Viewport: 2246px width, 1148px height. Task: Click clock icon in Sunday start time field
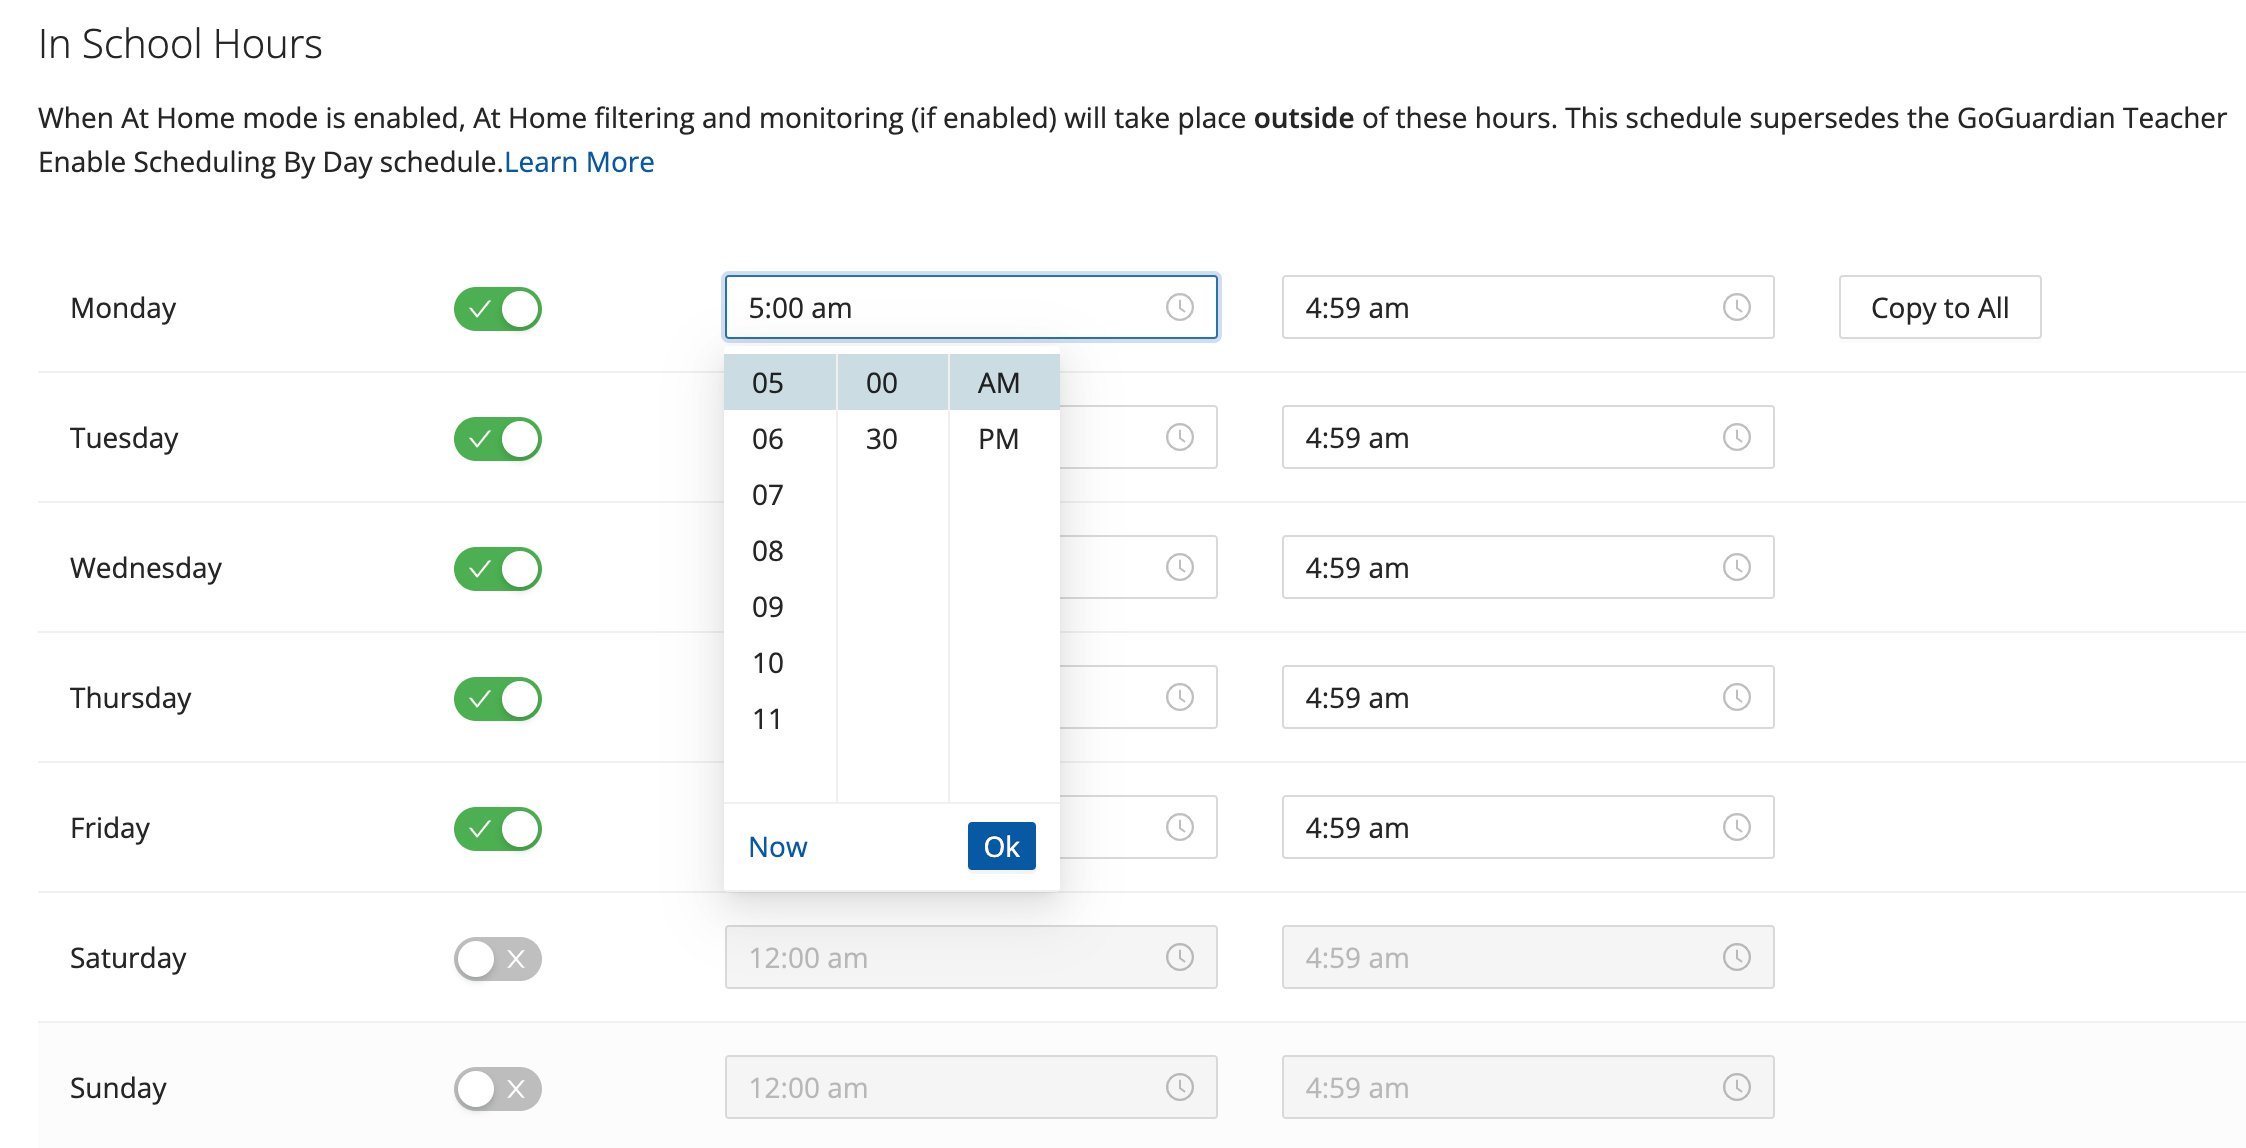1180,1087
